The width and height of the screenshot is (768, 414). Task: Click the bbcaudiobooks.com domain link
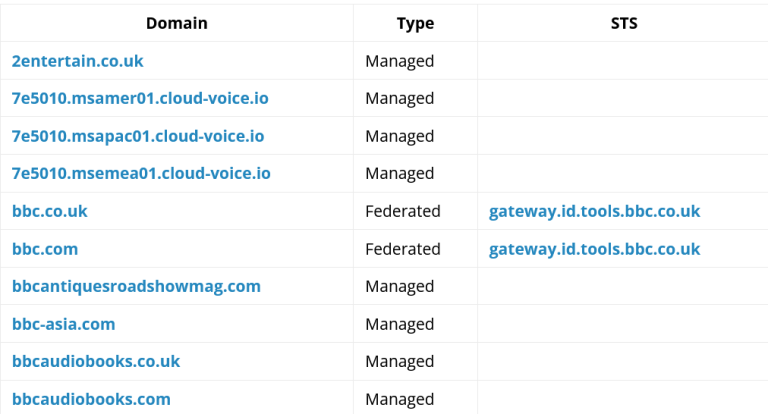[91, 399]
